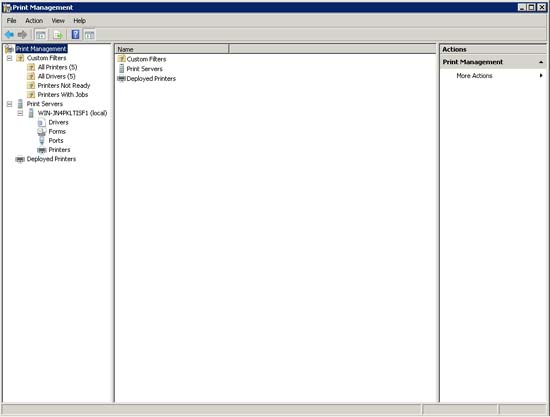
Task: Collapse the Print Management actions section arrow
Action: 541,62
